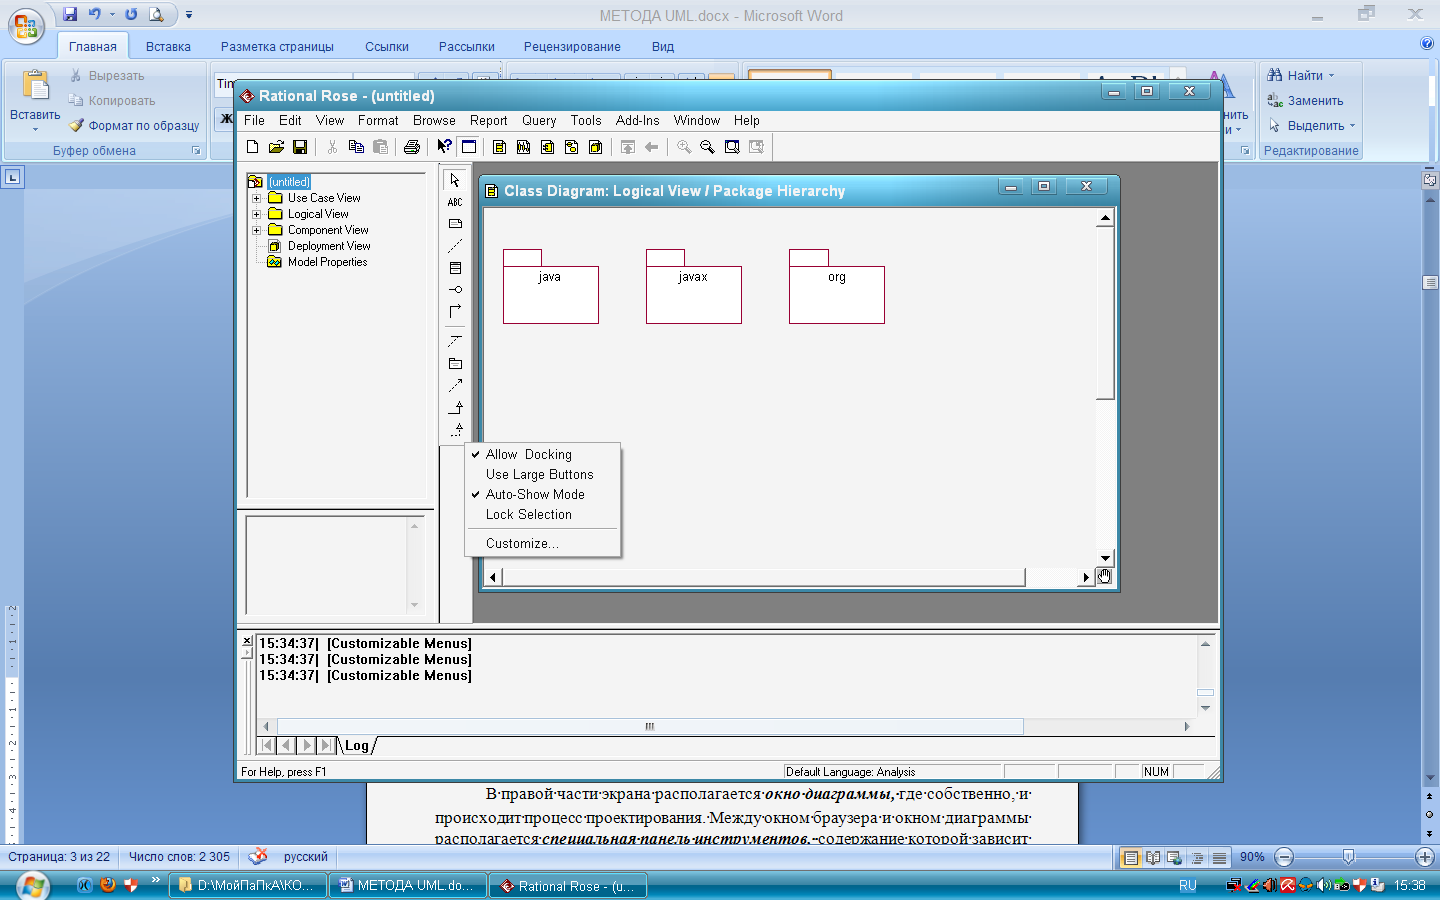Pick the Association Class tool

[x=455, y=342]
